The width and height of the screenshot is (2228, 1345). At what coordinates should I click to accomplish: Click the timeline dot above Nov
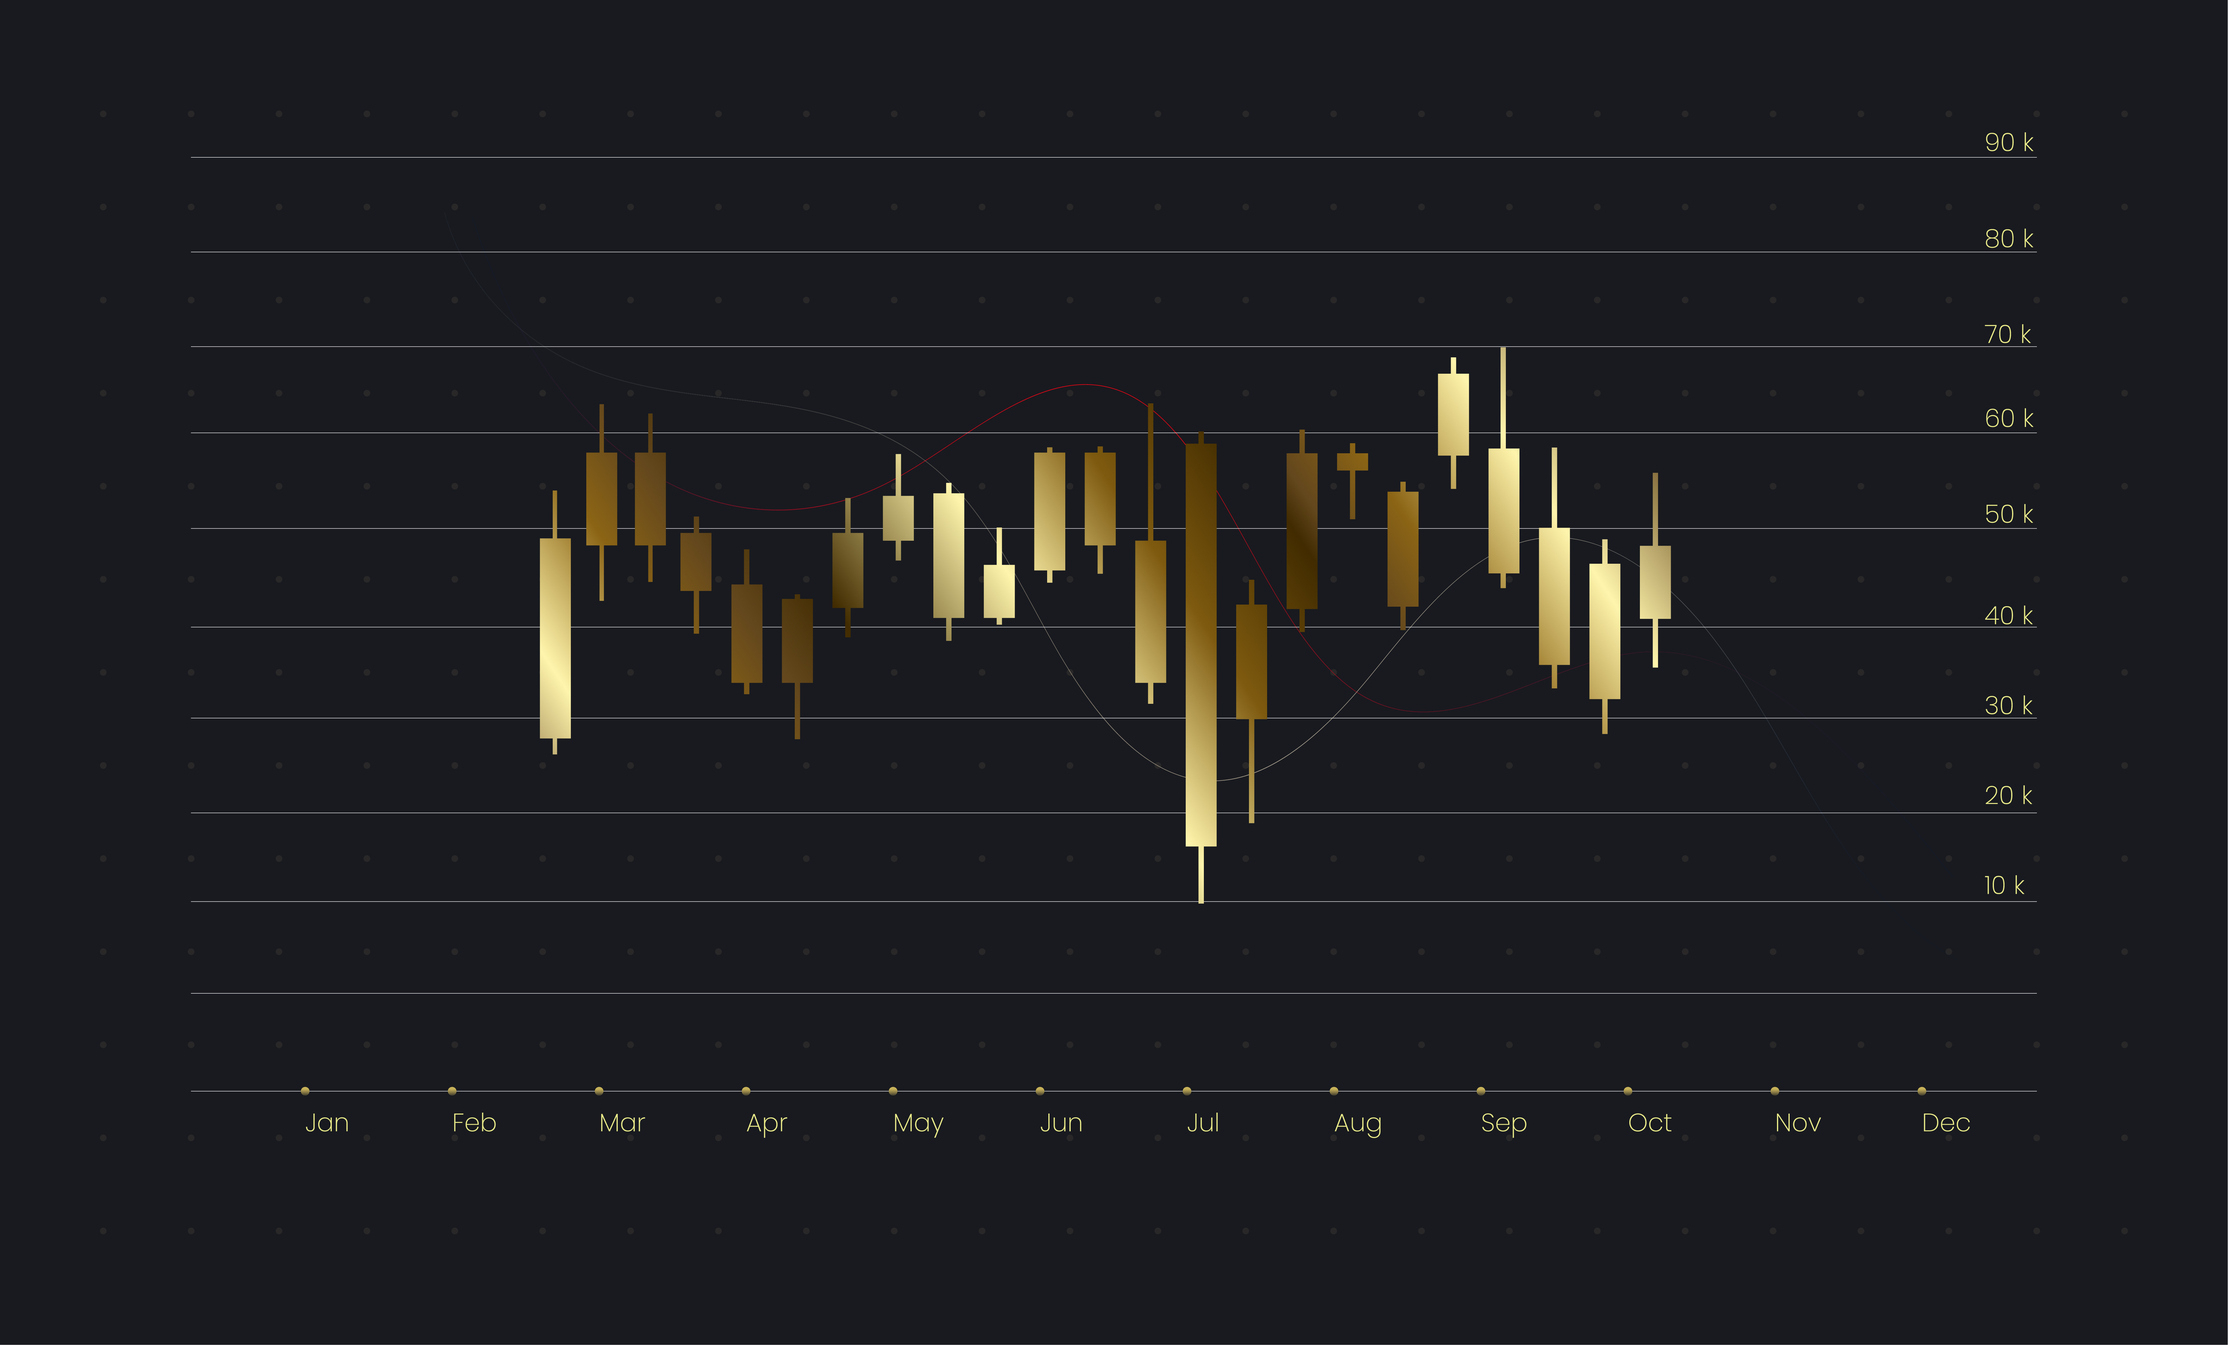1775,1091
